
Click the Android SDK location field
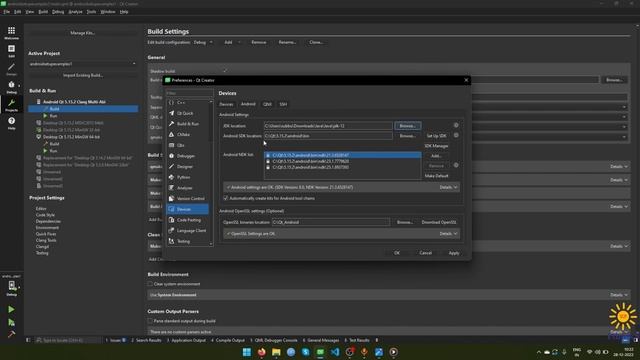[x=328, y=136]
